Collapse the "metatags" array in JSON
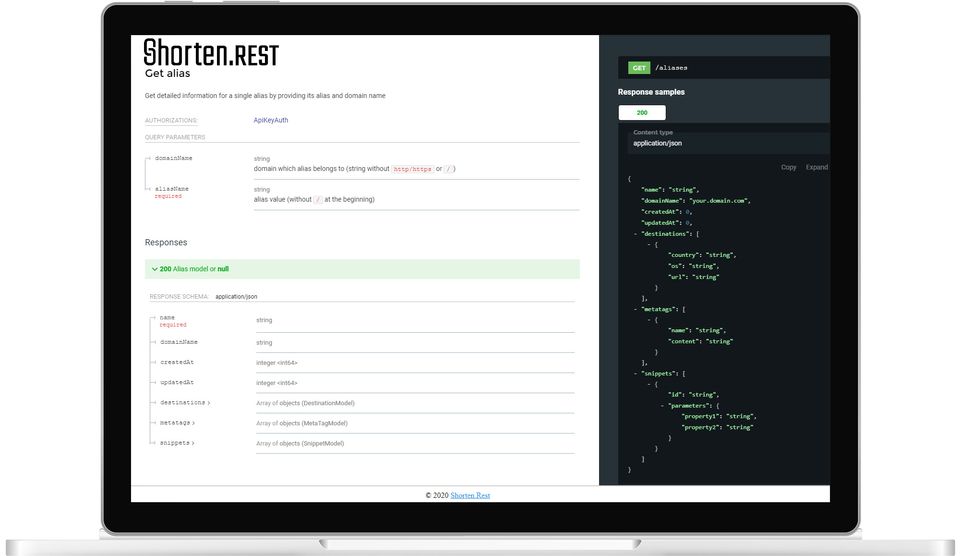This screenshot has width=960, height=556. [x=636, y=309]
